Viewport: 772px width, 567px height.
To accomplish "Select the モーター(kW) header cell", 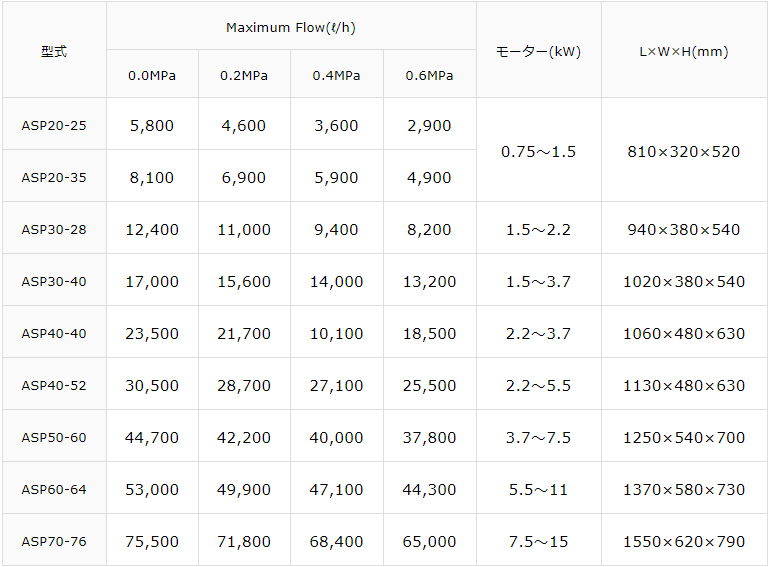I will 538,51.
